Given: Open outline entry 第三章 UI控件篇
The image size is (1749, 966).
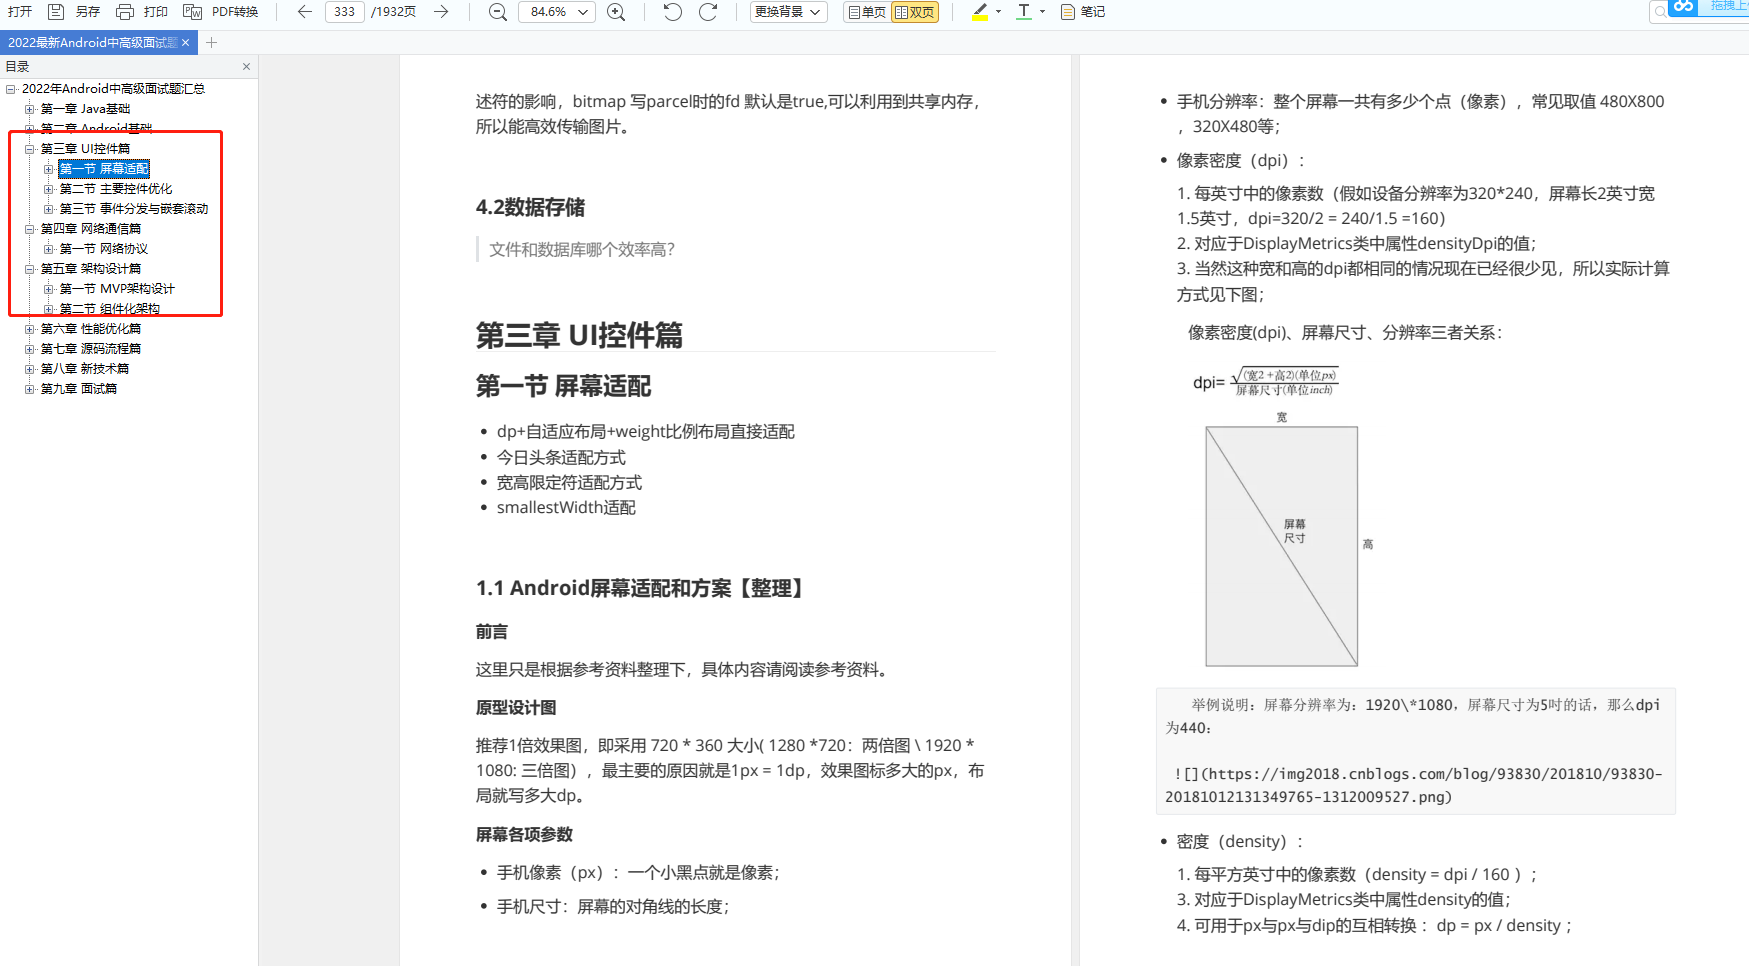Looking at the screenshot, I should tap(85, 149).
